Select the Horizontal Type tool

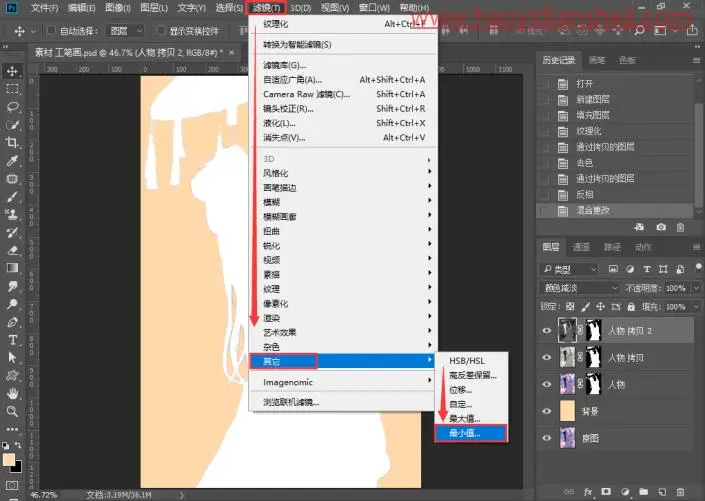coord(12,340)
